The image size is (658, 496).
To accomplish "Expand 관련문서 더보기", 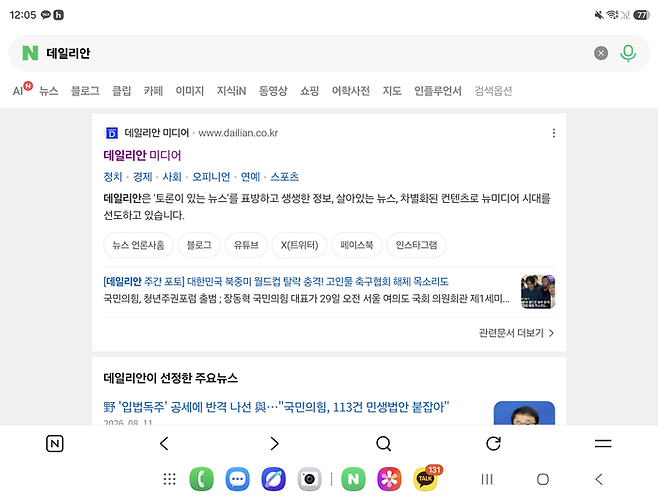I will coord(517,333).
